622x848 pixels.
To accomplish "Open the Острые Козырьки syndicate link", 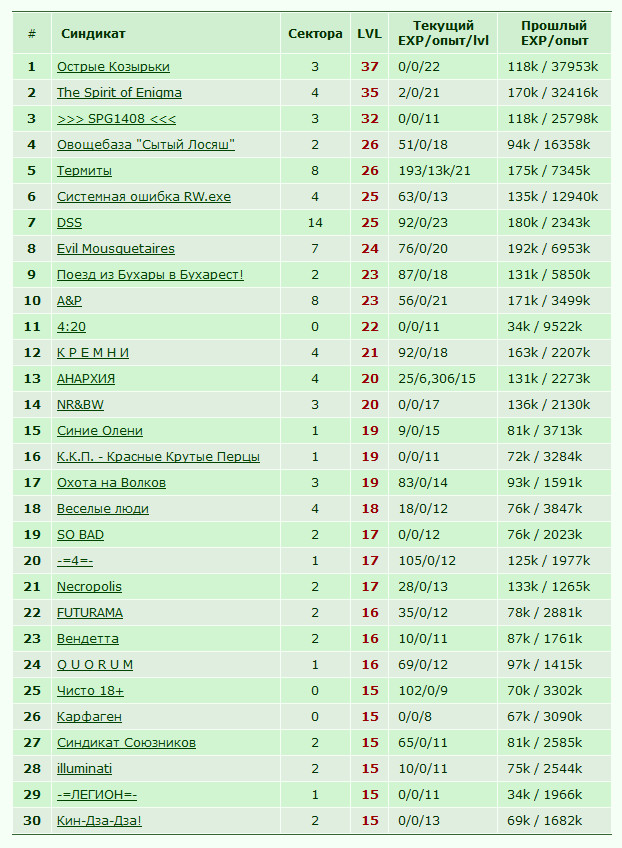I will pyautogui.click(x=113, y=67).
